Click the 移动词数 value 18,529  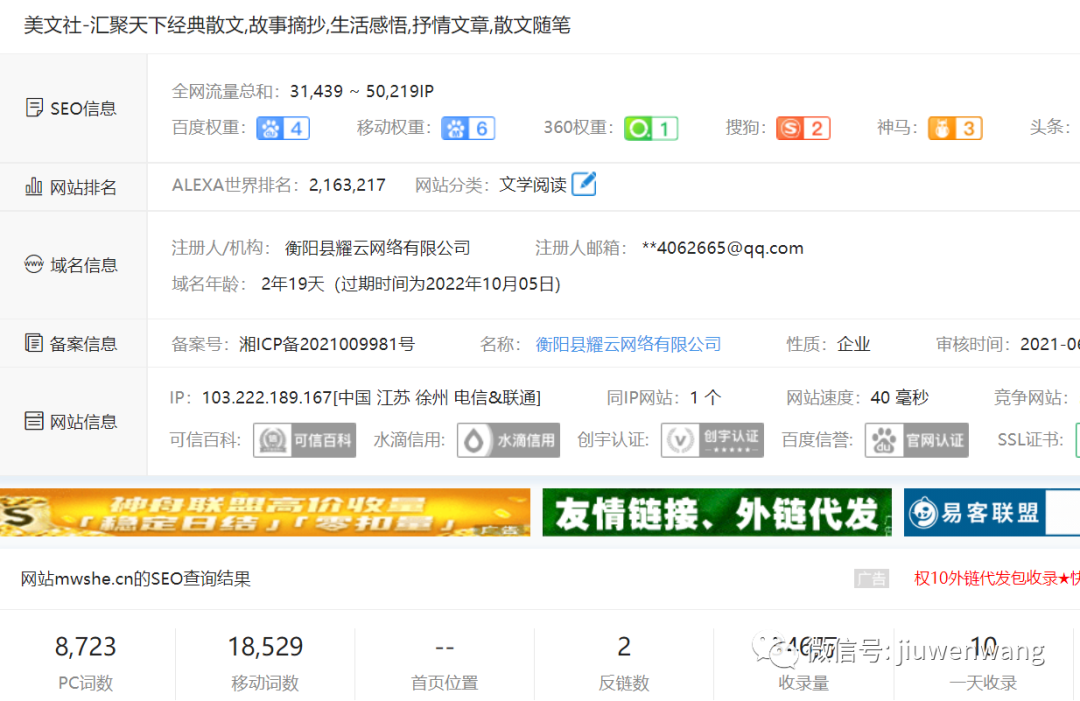click(x=265, y=647)
